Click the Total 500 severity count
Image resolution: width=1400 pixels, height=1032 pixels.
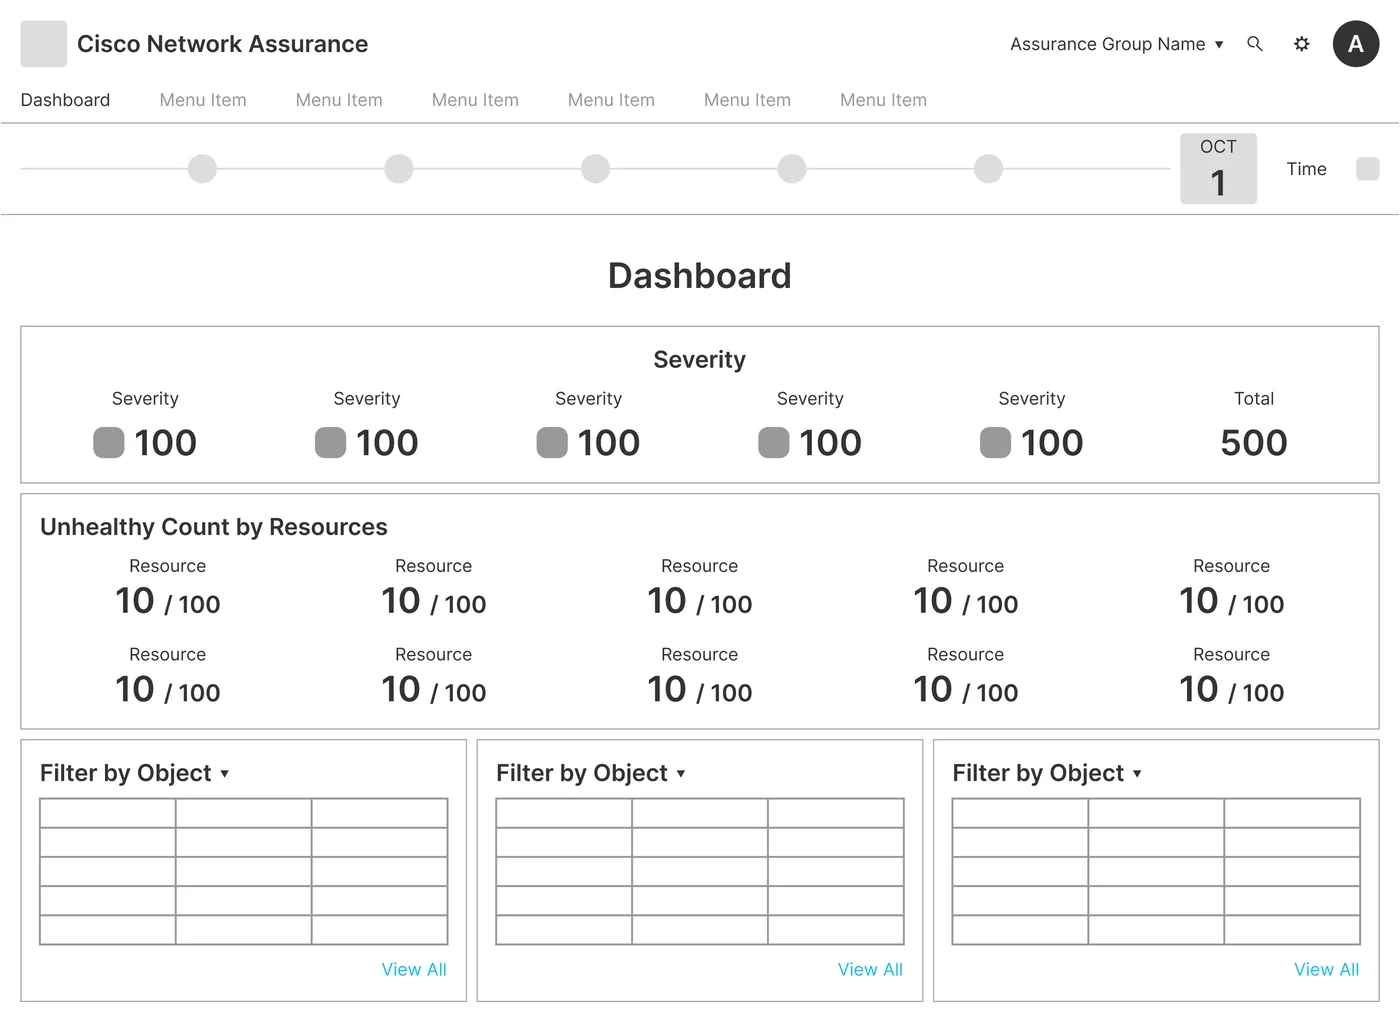click(x=1254, y=443)
